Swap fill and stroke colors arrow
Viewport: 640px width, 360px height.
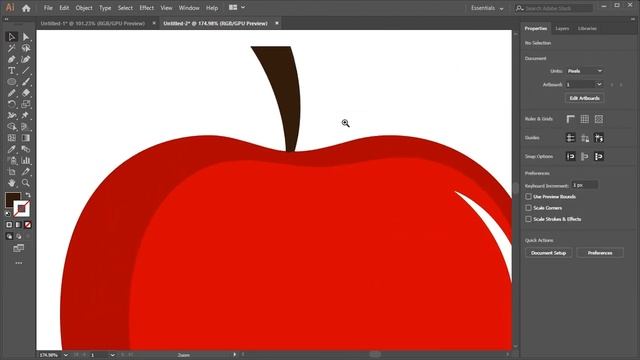pyautogui.click(x=28, y=195)
